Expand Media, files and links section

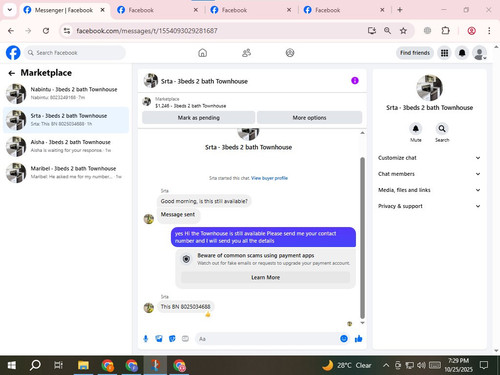click(x=429, y=190)
